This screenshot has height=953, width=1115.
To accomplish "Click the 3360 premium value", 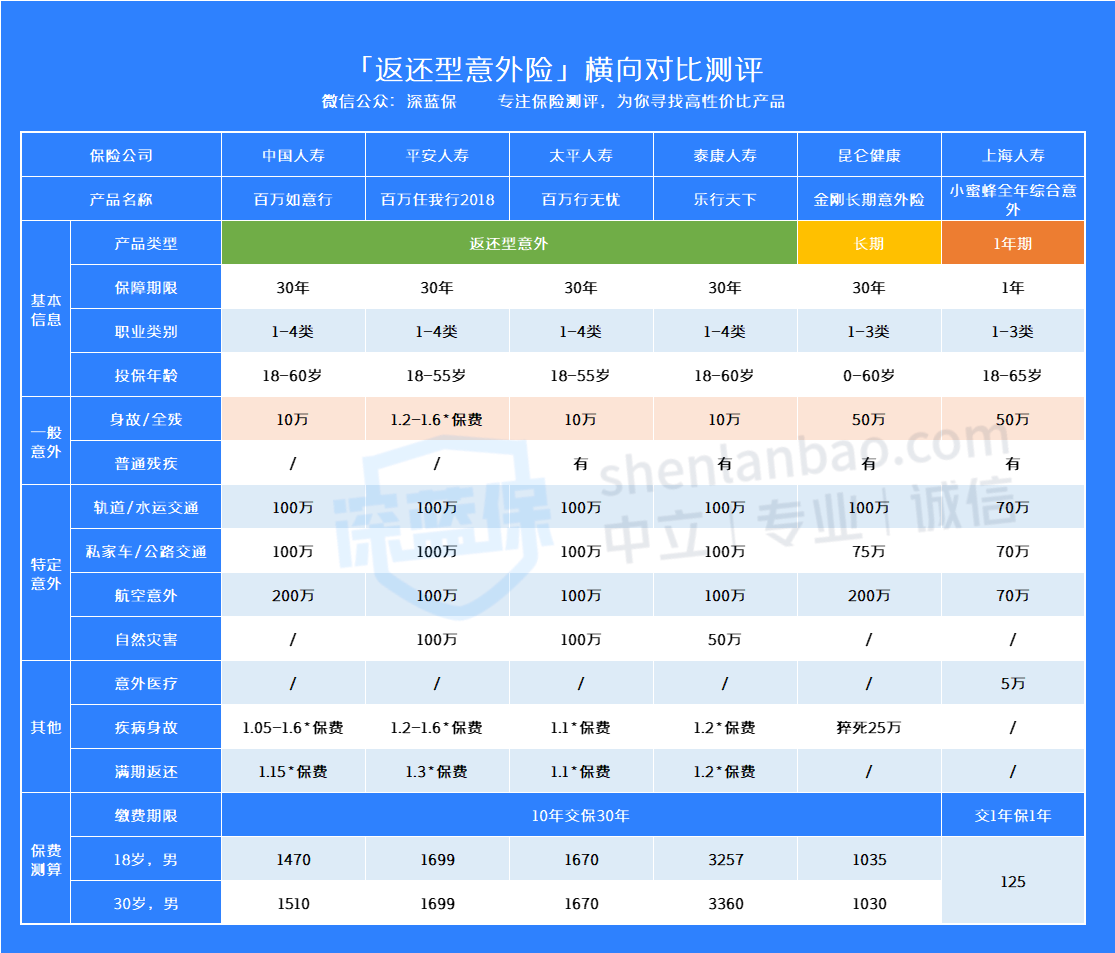I will (725, 904).
